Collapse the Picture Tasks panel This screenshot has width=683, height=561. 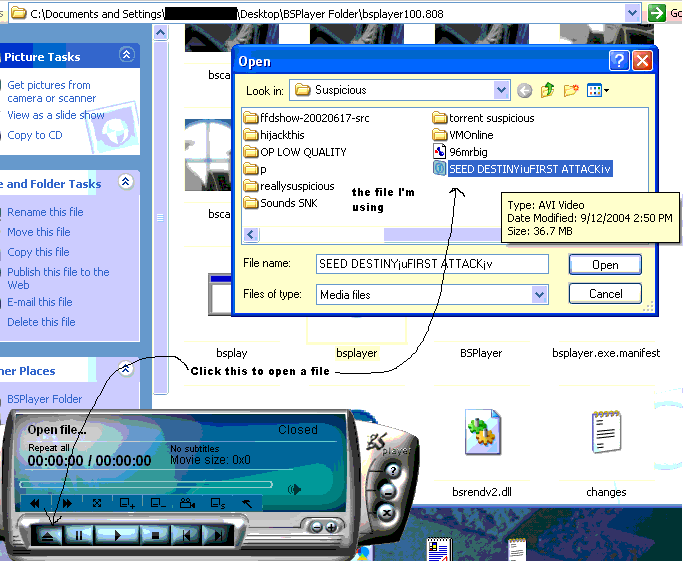pyautogui.click(x=126, y=55)
